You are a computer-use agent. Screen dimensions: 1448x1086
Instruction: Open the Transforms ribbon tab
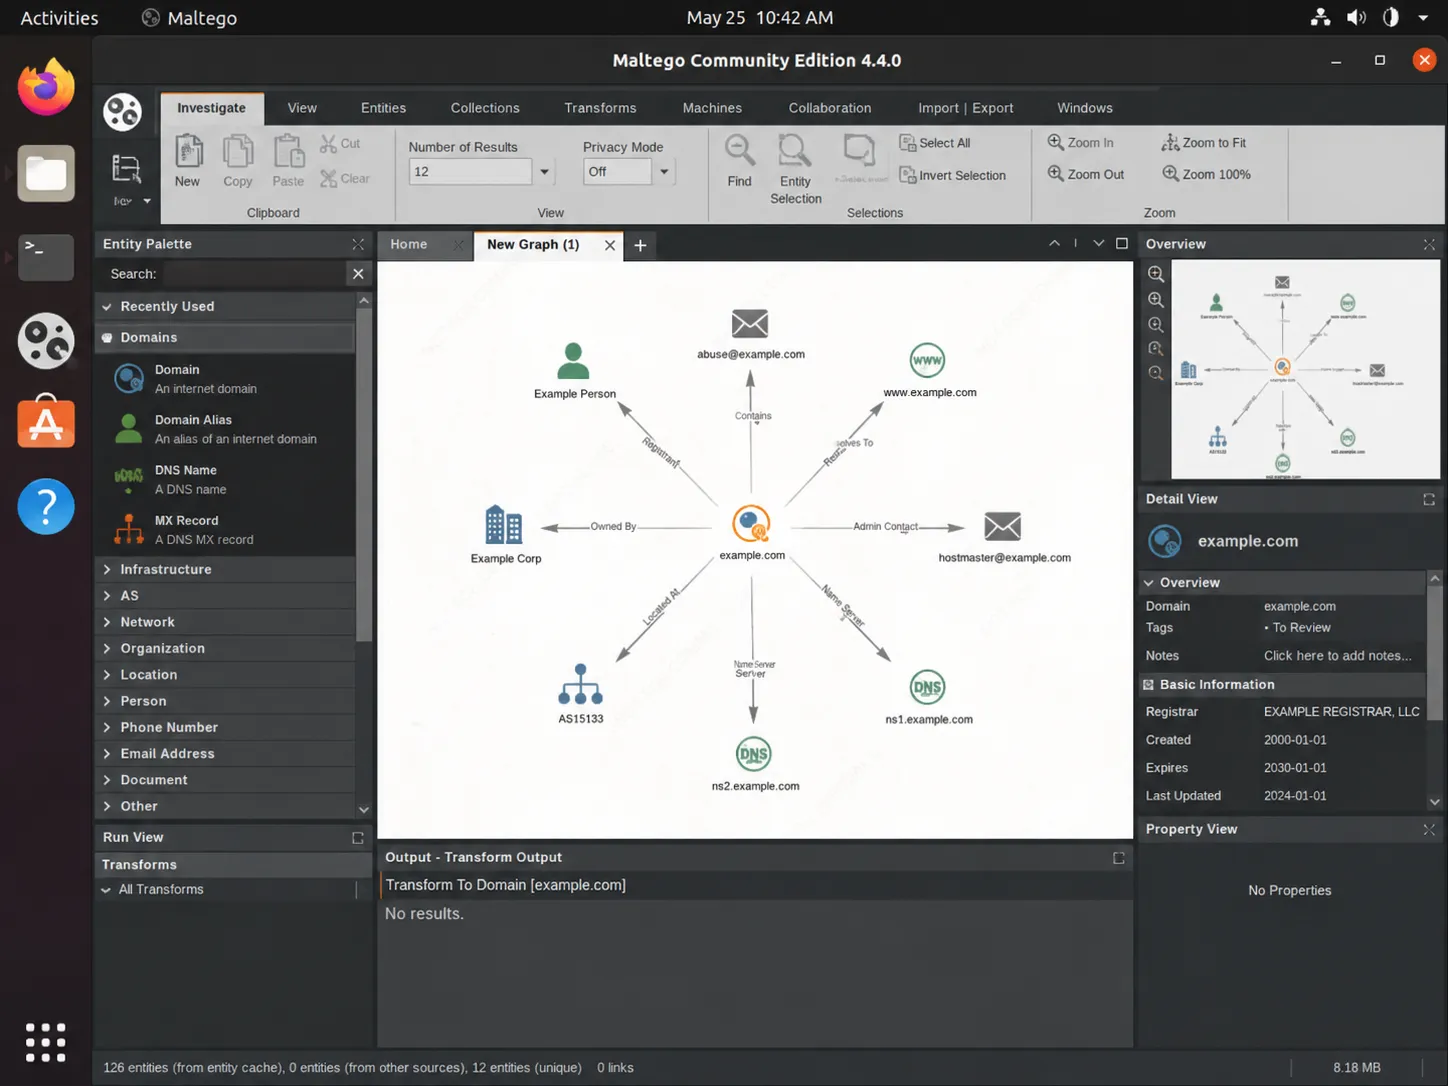click(600, 108)
